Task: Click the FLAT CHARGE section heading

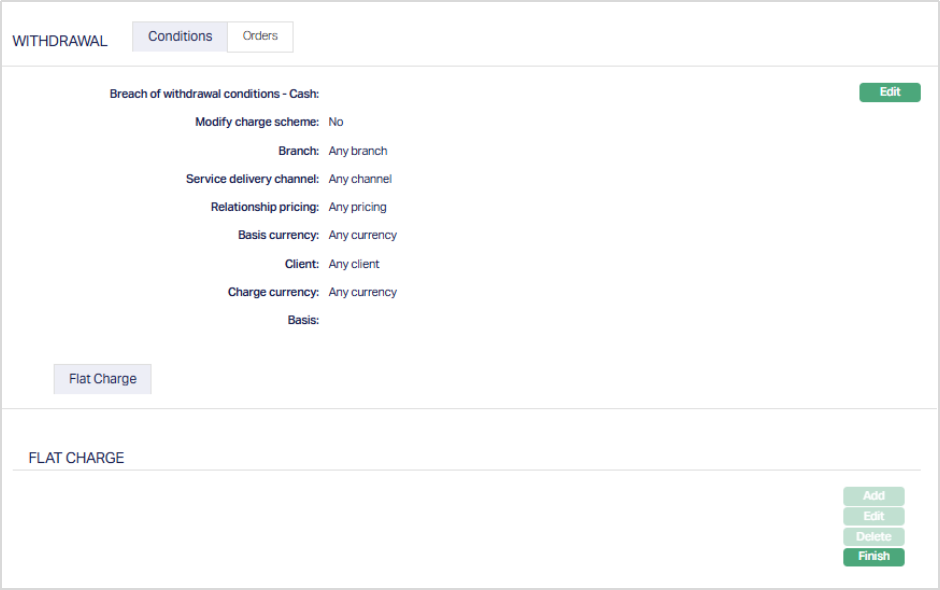Action: pyautogui.click(x=76, y=458)
